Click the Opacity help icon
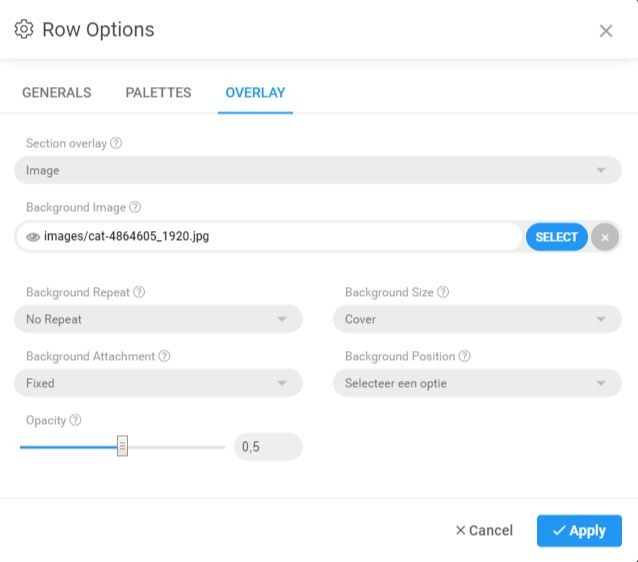The image size is (638, 562). click(x=76, y=421)
